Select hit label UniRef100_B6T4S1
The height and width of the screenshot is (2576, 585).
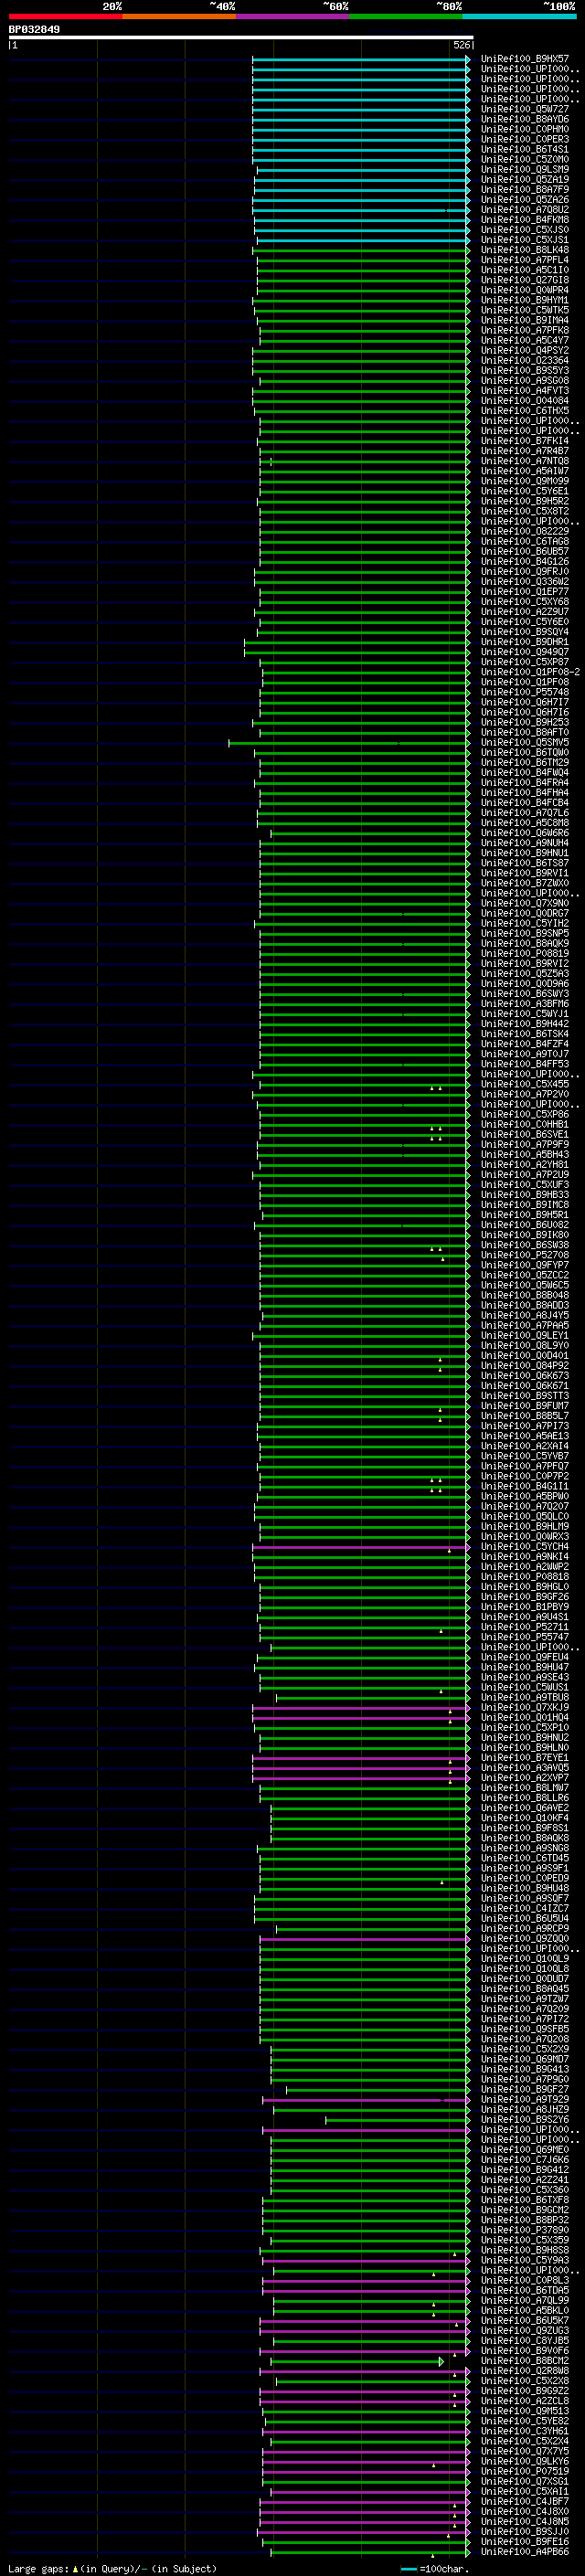[x=524, y=149]
